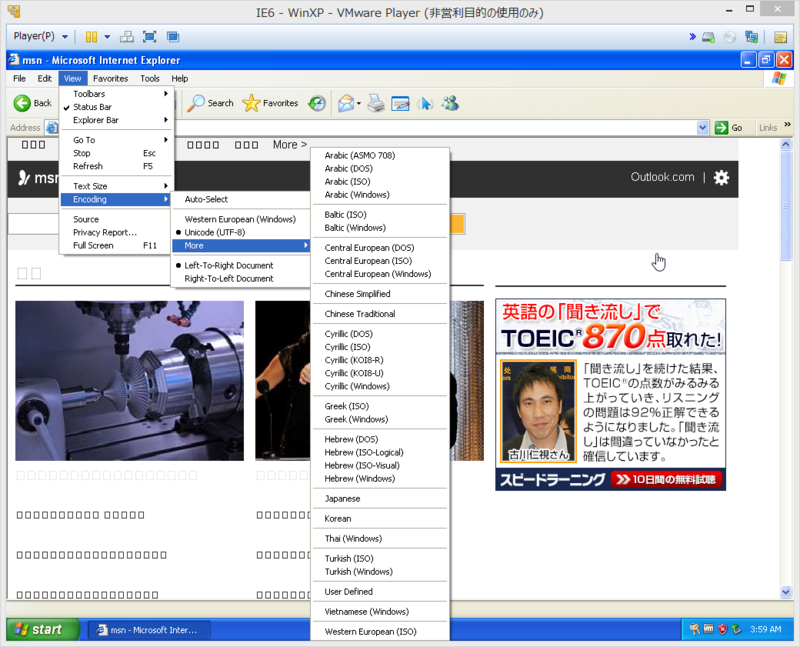Click VMware Tools tray icon
Viewport: 800px width, 647px height.
(x=709, y=629)
